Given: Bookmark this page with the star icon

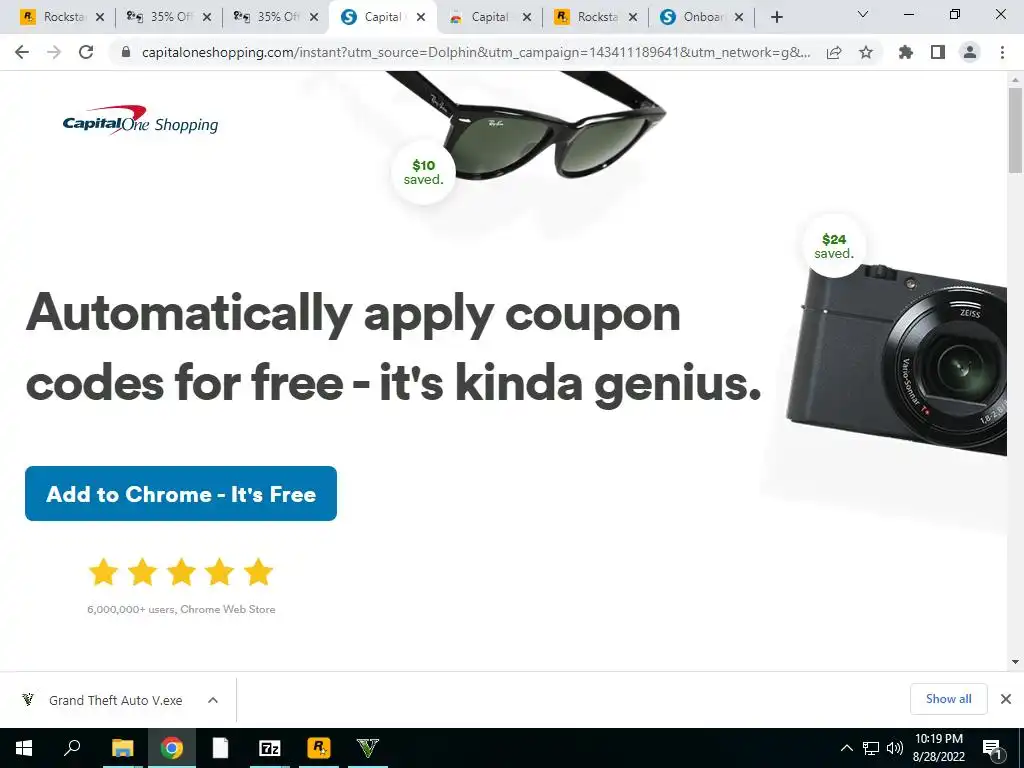Looking at the screenshot, I should point(866,52).
